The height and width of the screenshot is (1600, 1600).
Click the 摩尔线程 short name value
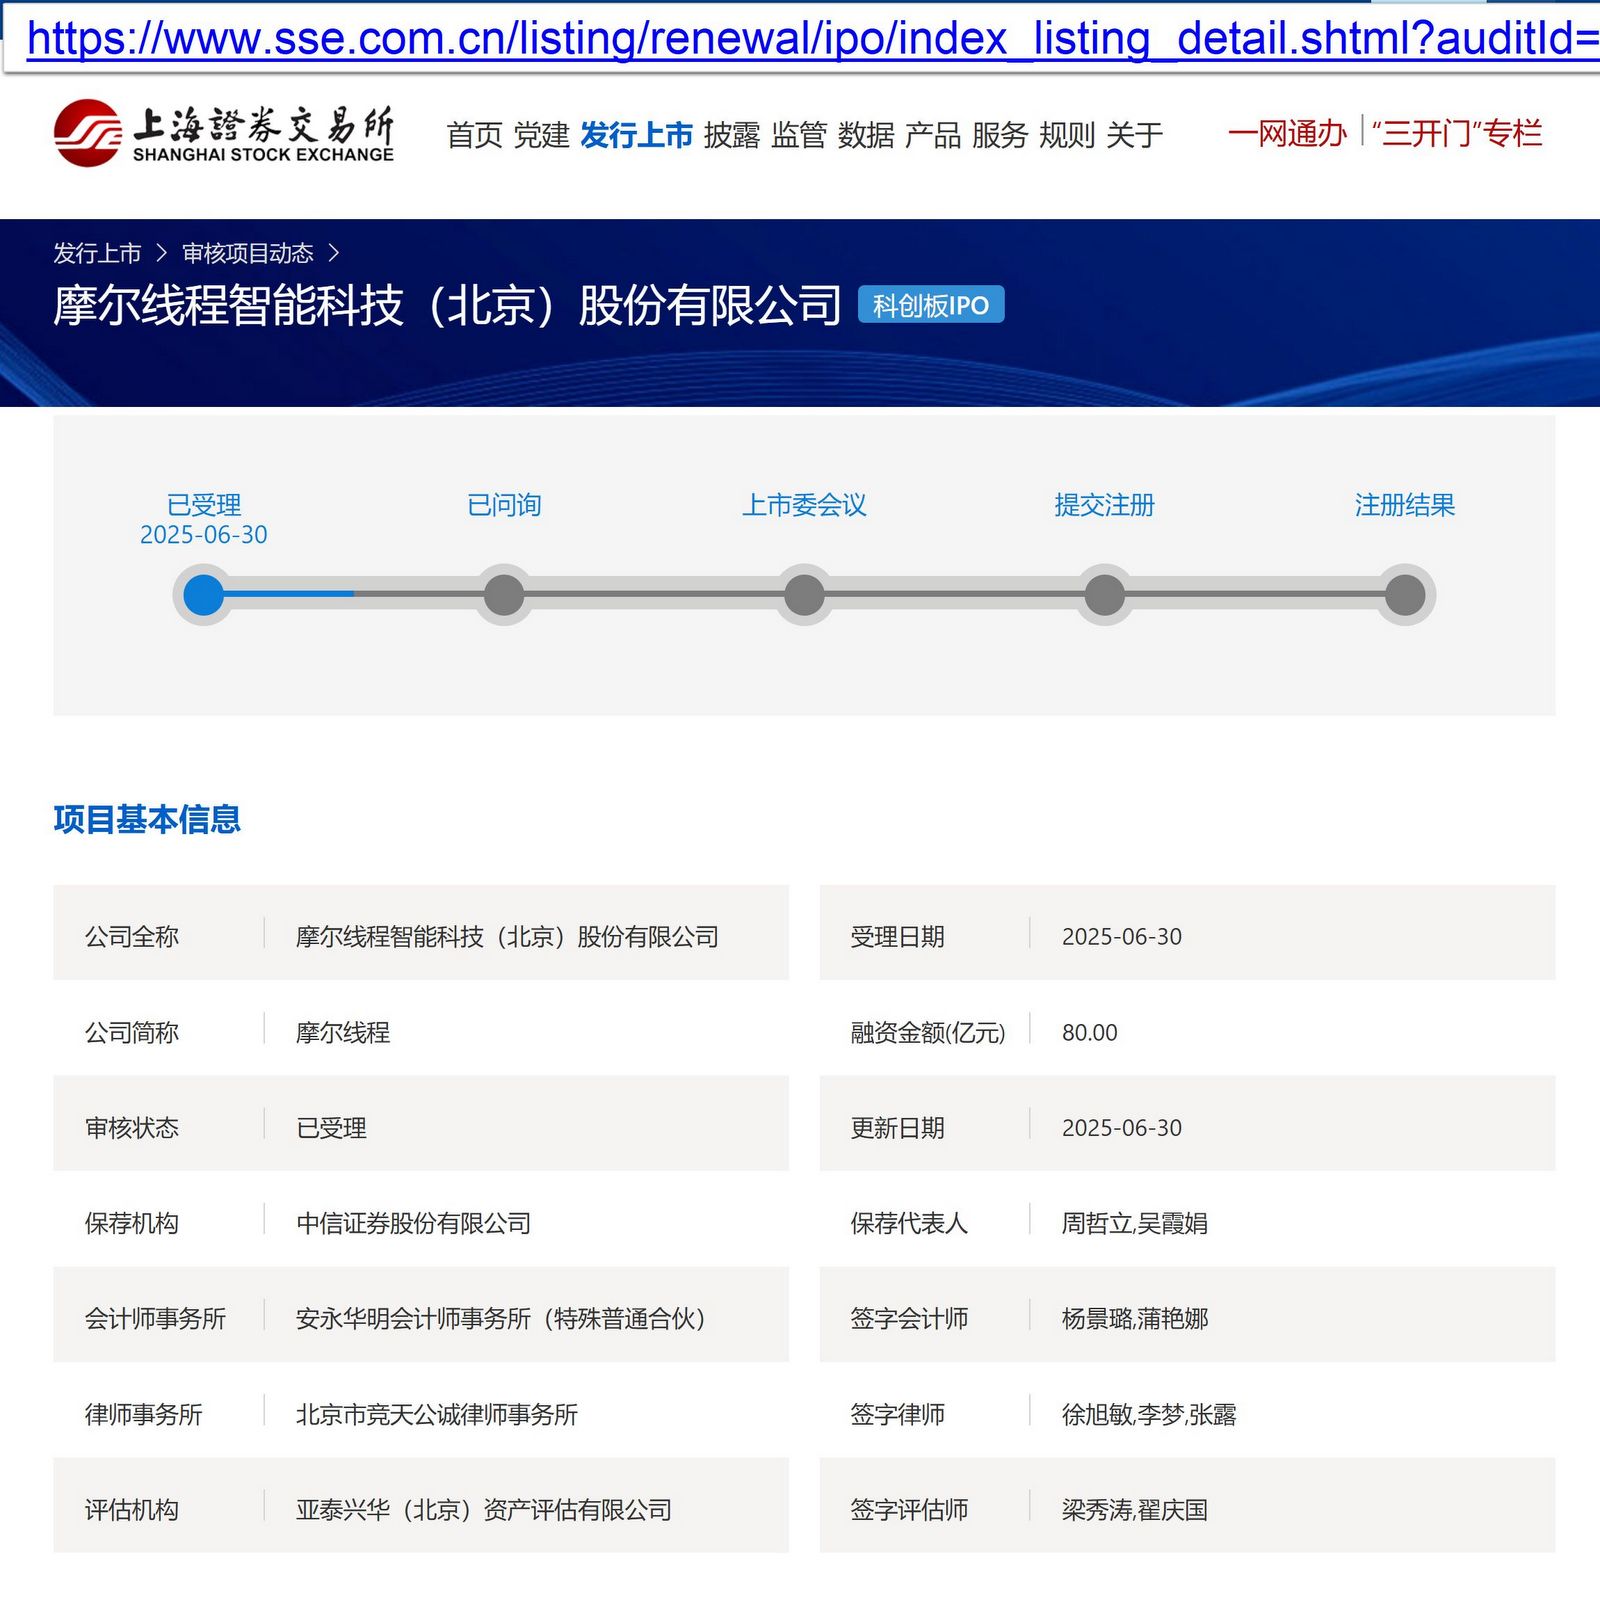point(343,1032)
